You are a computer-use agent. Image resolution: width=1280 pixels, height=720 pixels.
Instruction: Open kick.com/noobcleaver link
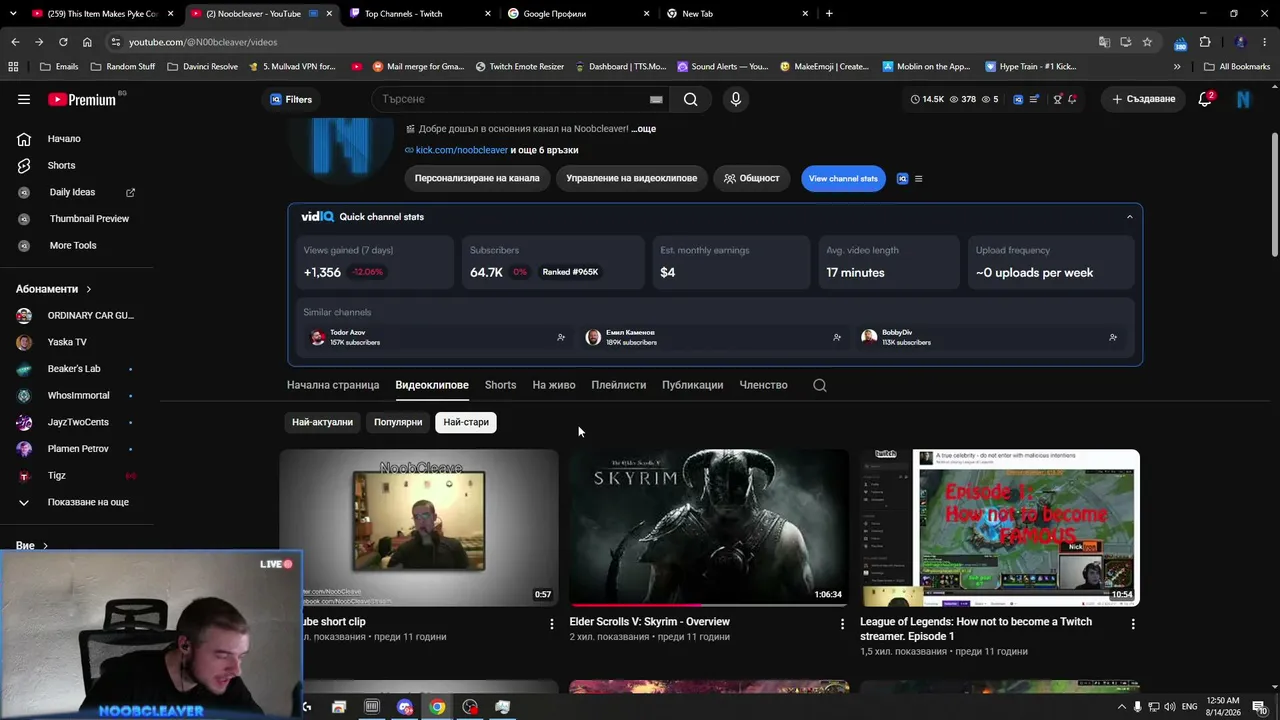click(x=462, y=150)
